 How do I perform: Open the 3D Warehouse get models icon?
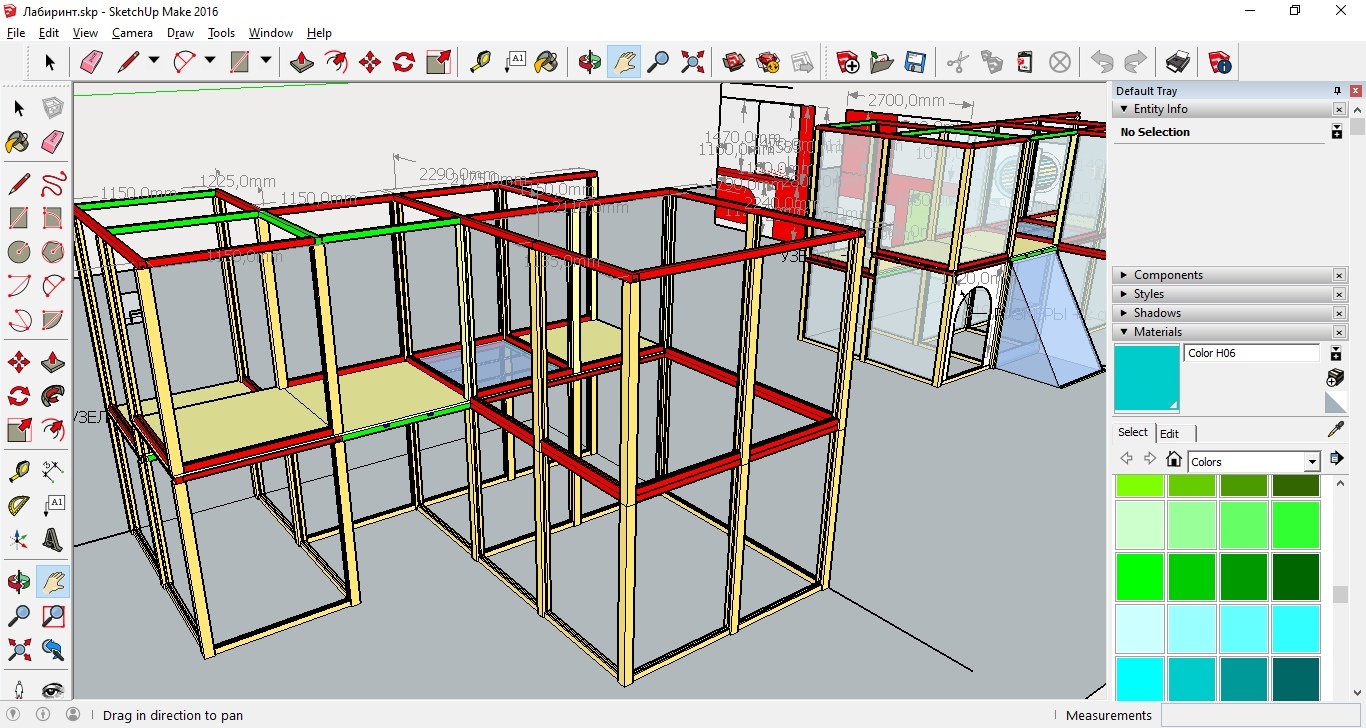735,62
